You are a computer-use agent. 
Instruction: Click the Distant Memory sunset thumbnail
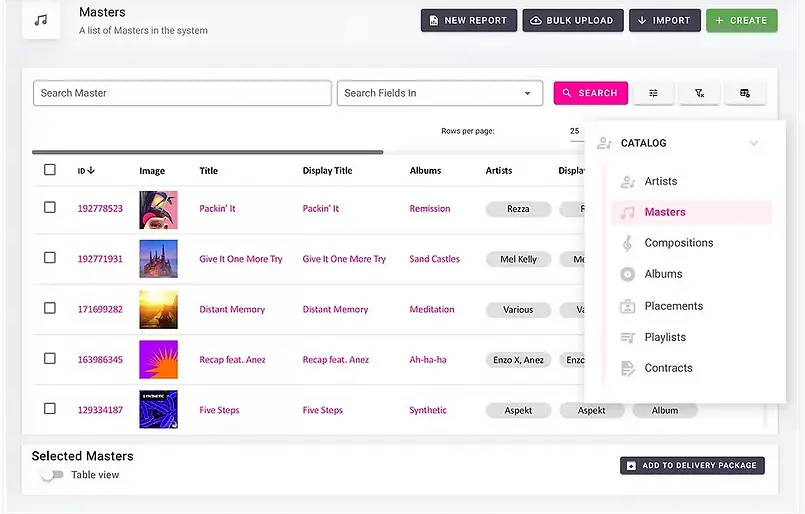(x=159, y=309)
